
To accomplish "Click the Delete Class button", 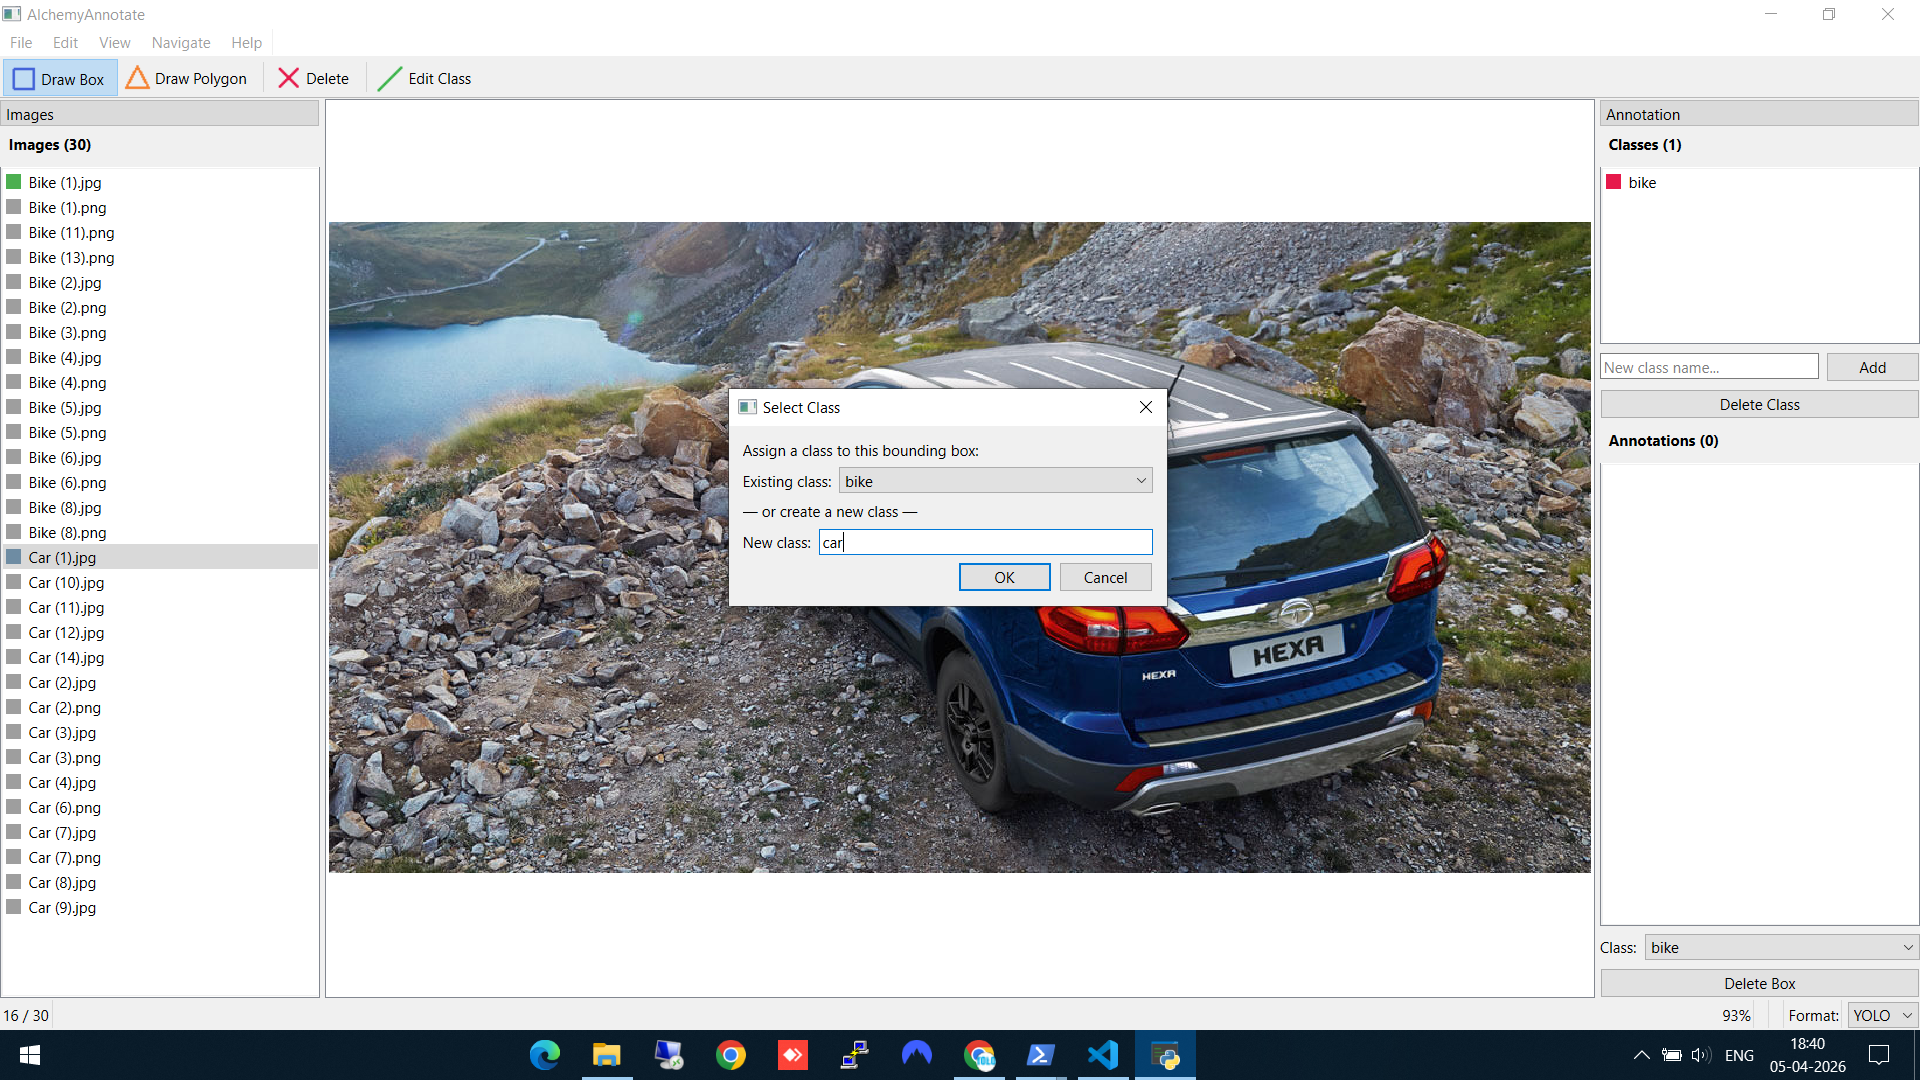I will [x=1758, y=404].
